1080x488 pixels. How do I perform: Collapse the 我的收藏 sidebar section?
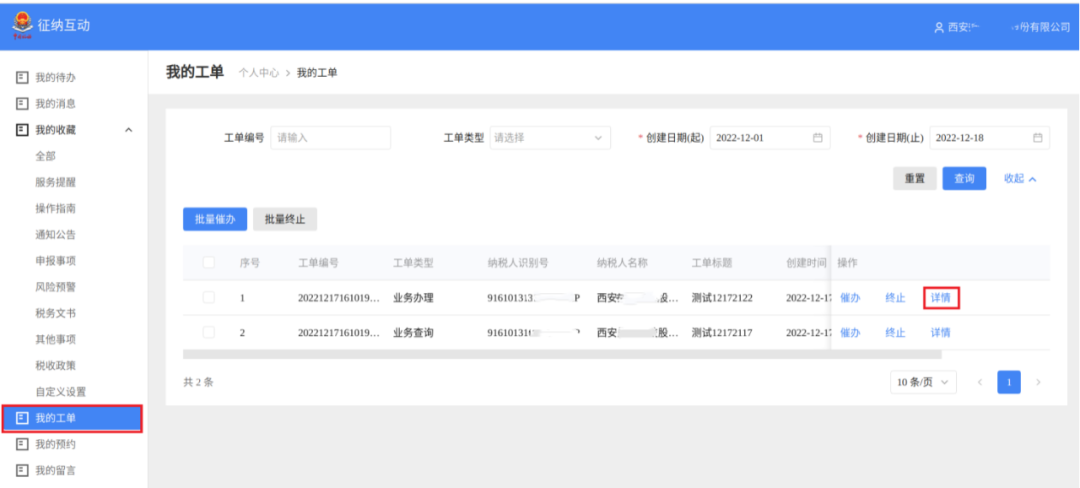click(x=128, y=130)
